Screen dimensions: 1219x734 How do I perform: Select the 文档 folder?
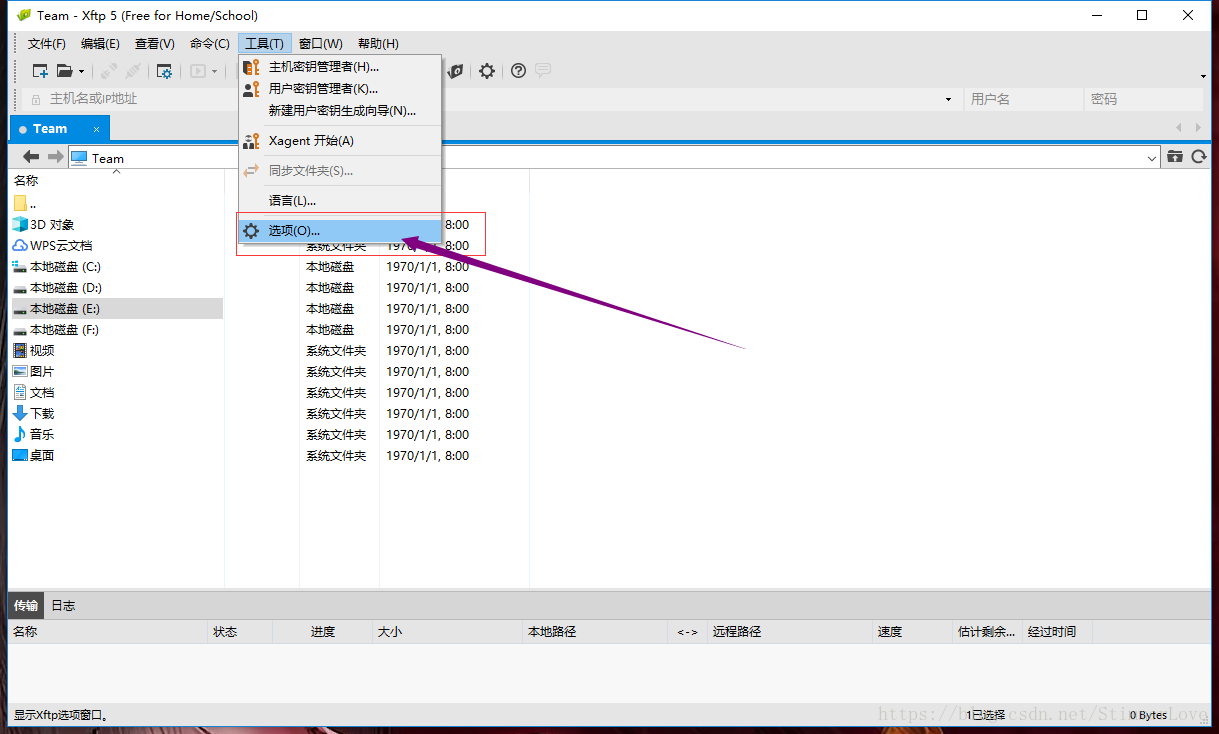pos(34,393)
